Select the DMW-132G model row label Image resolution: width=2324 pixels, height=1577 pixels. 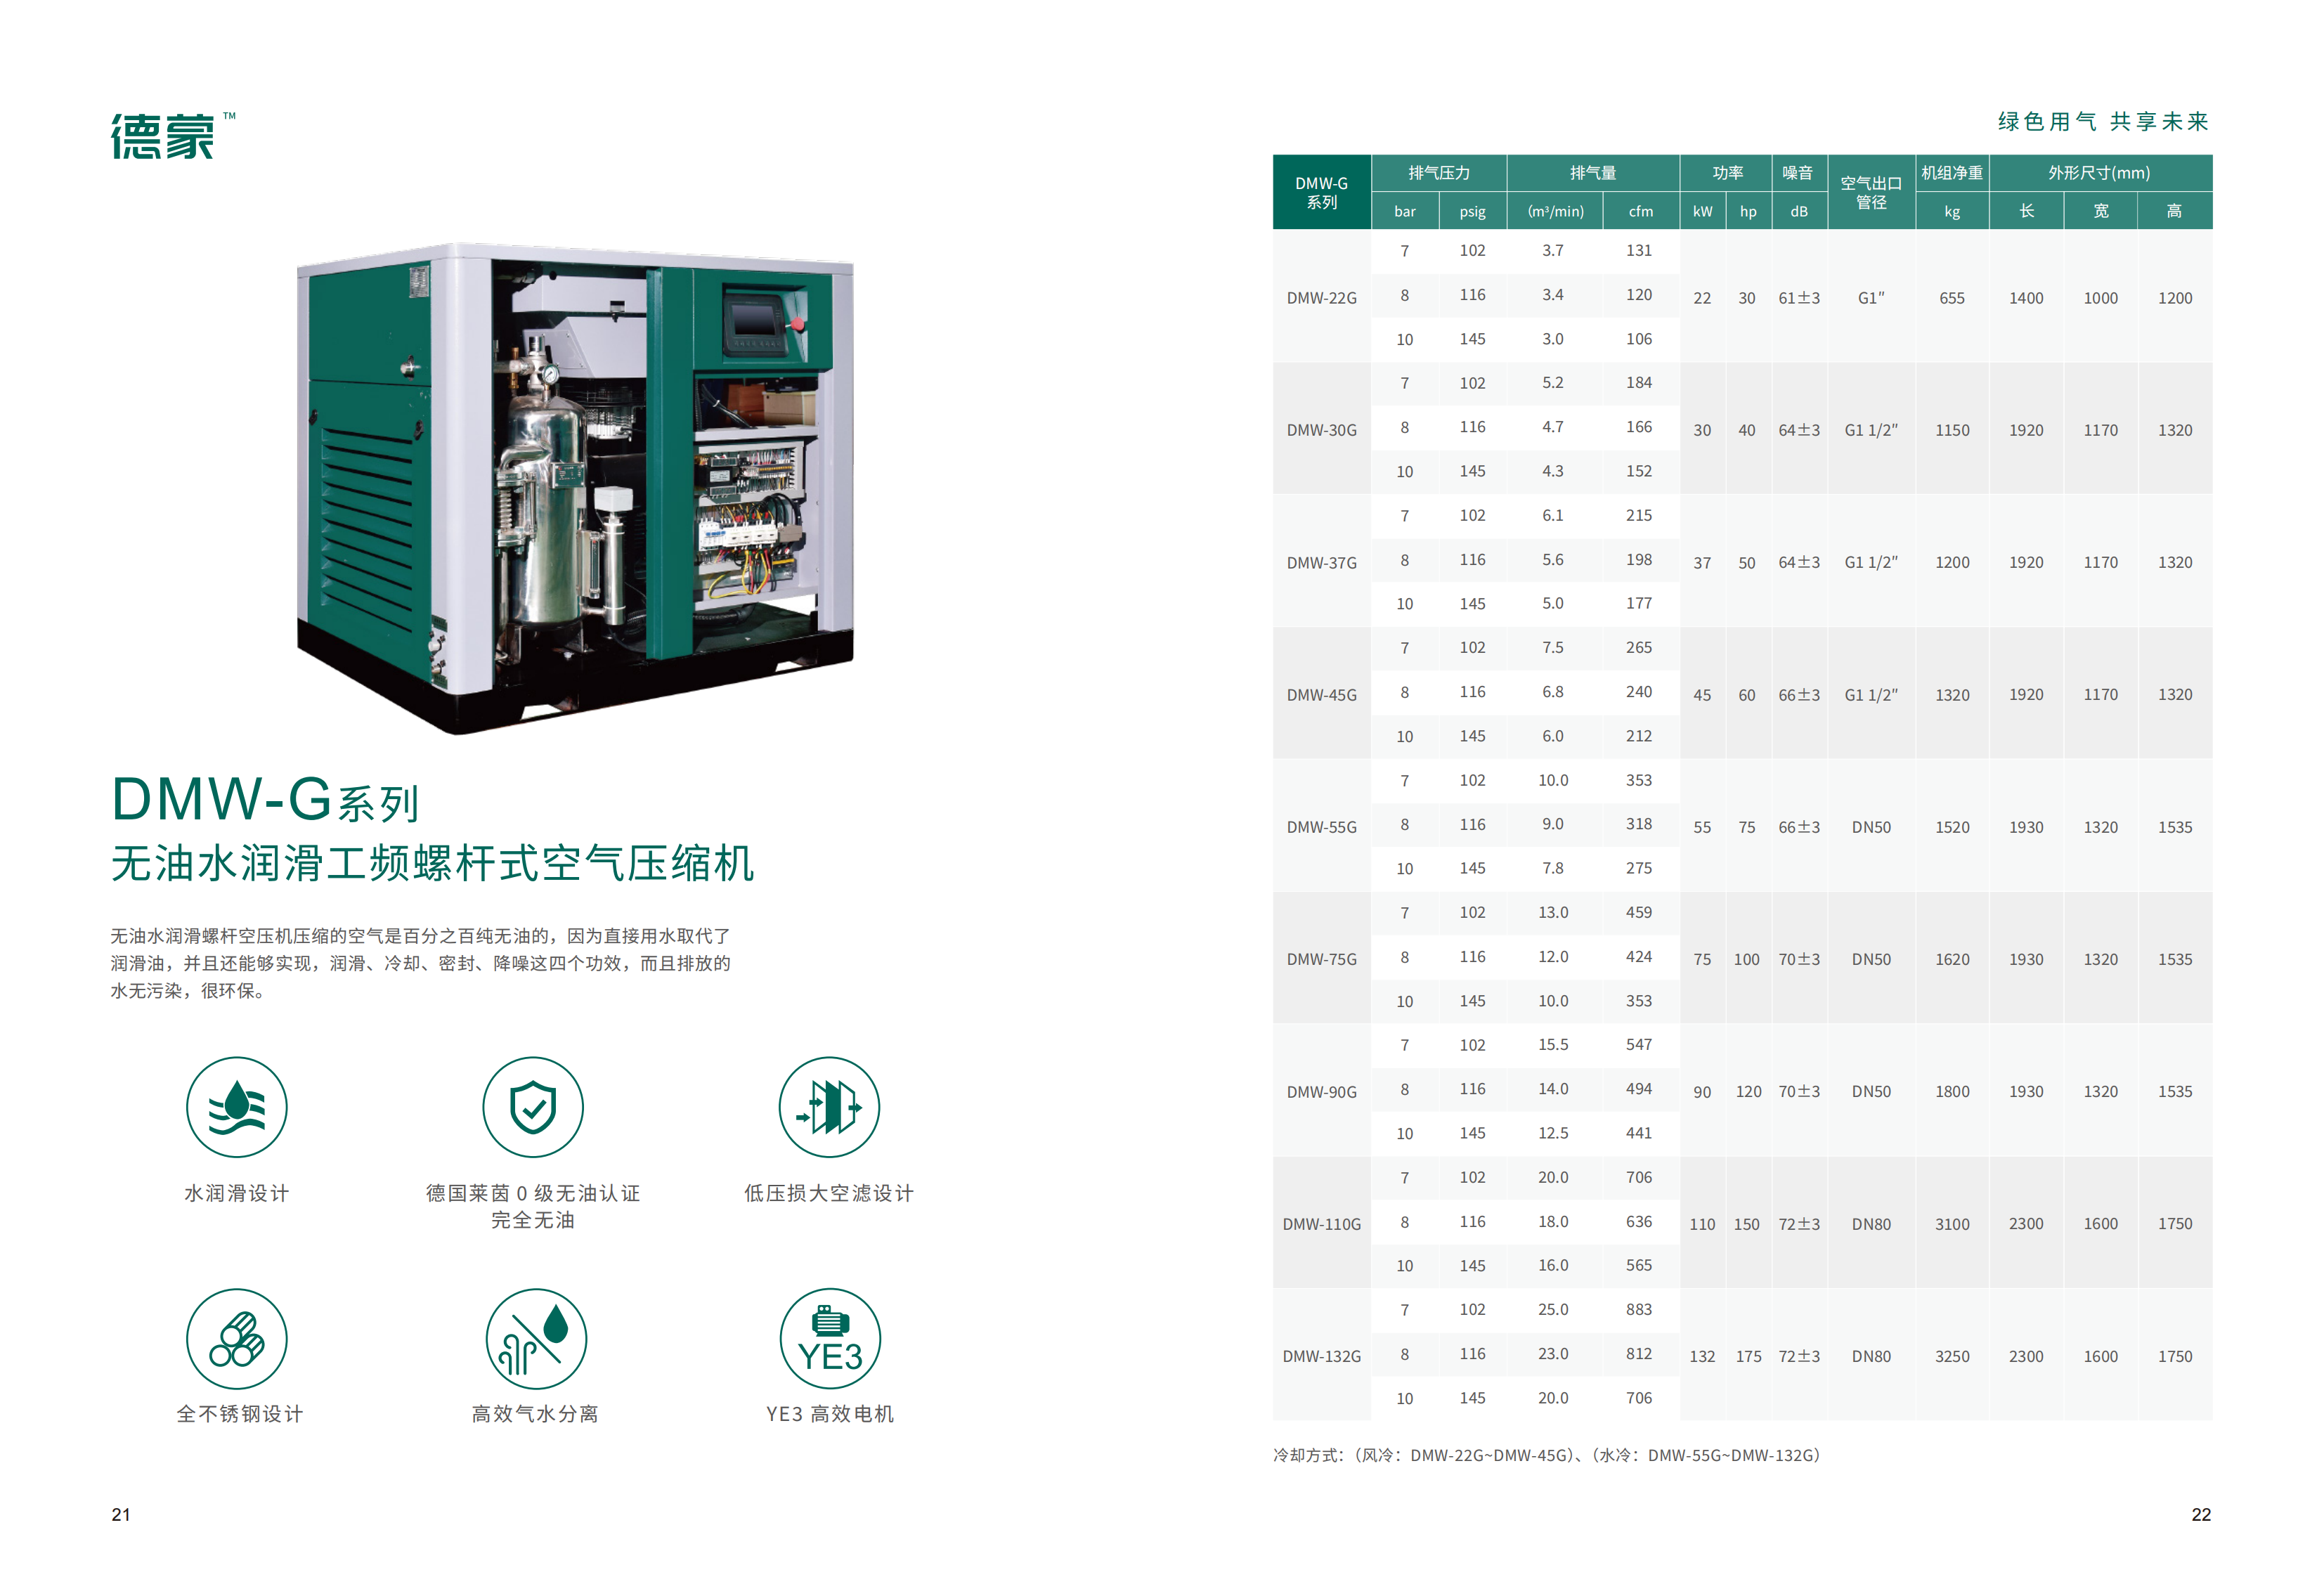tap(1321, 1356)
